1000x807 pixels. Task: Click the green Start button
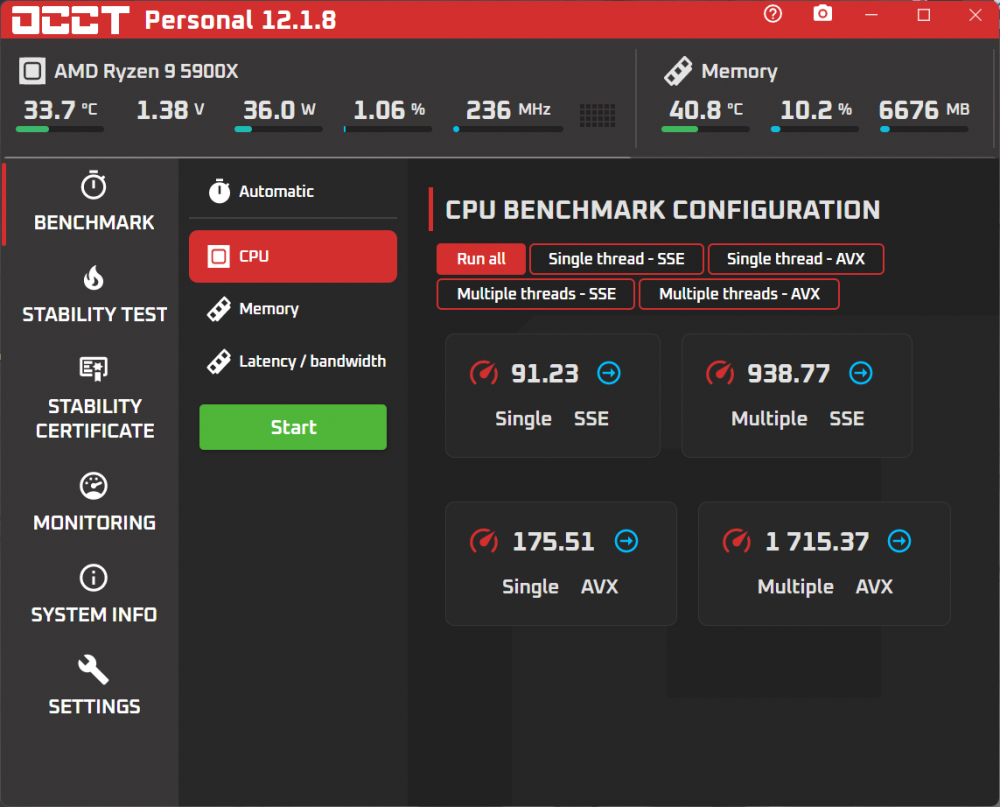[293, 427]
